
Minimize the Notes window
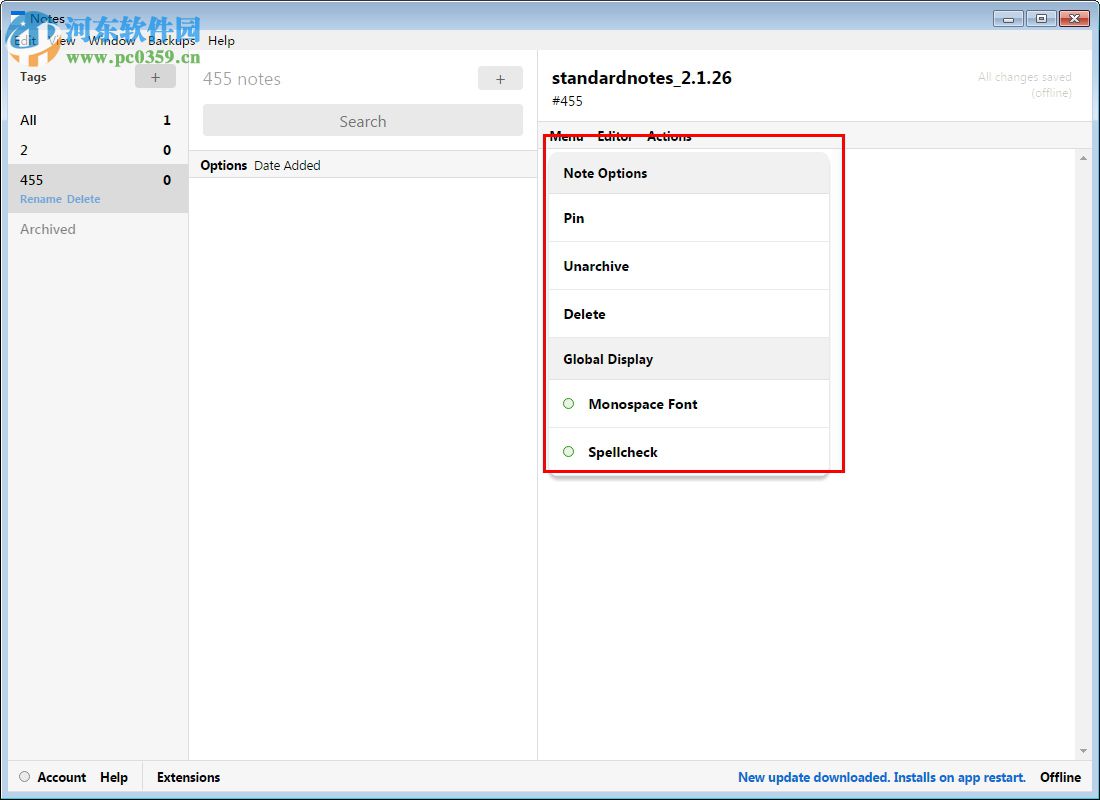[1008, 19]
